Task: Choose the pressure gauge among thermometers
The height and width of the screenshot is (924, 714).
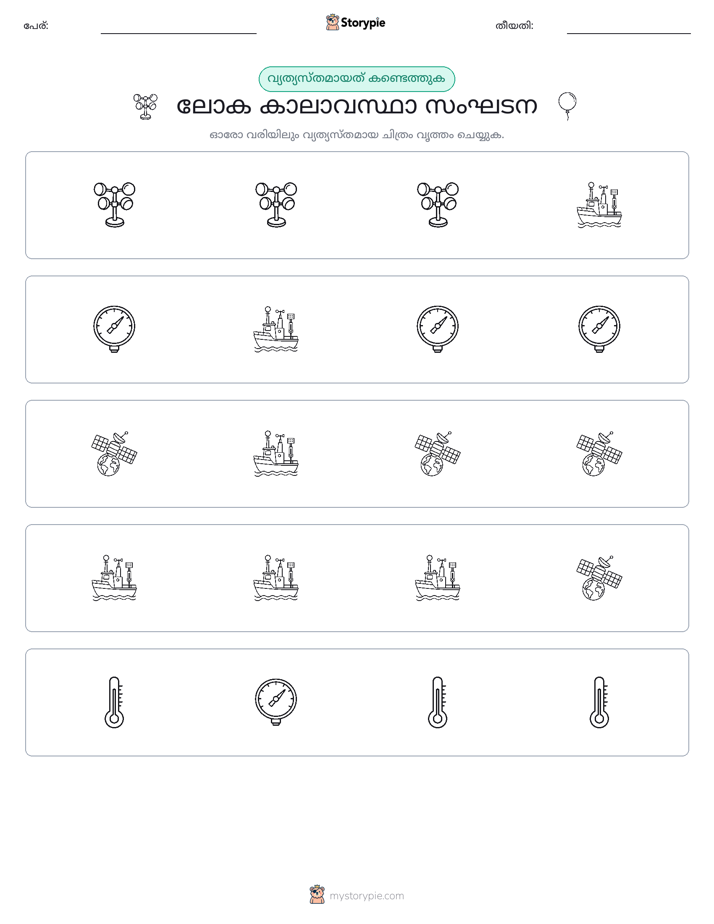Action: [x=276, y=702]
